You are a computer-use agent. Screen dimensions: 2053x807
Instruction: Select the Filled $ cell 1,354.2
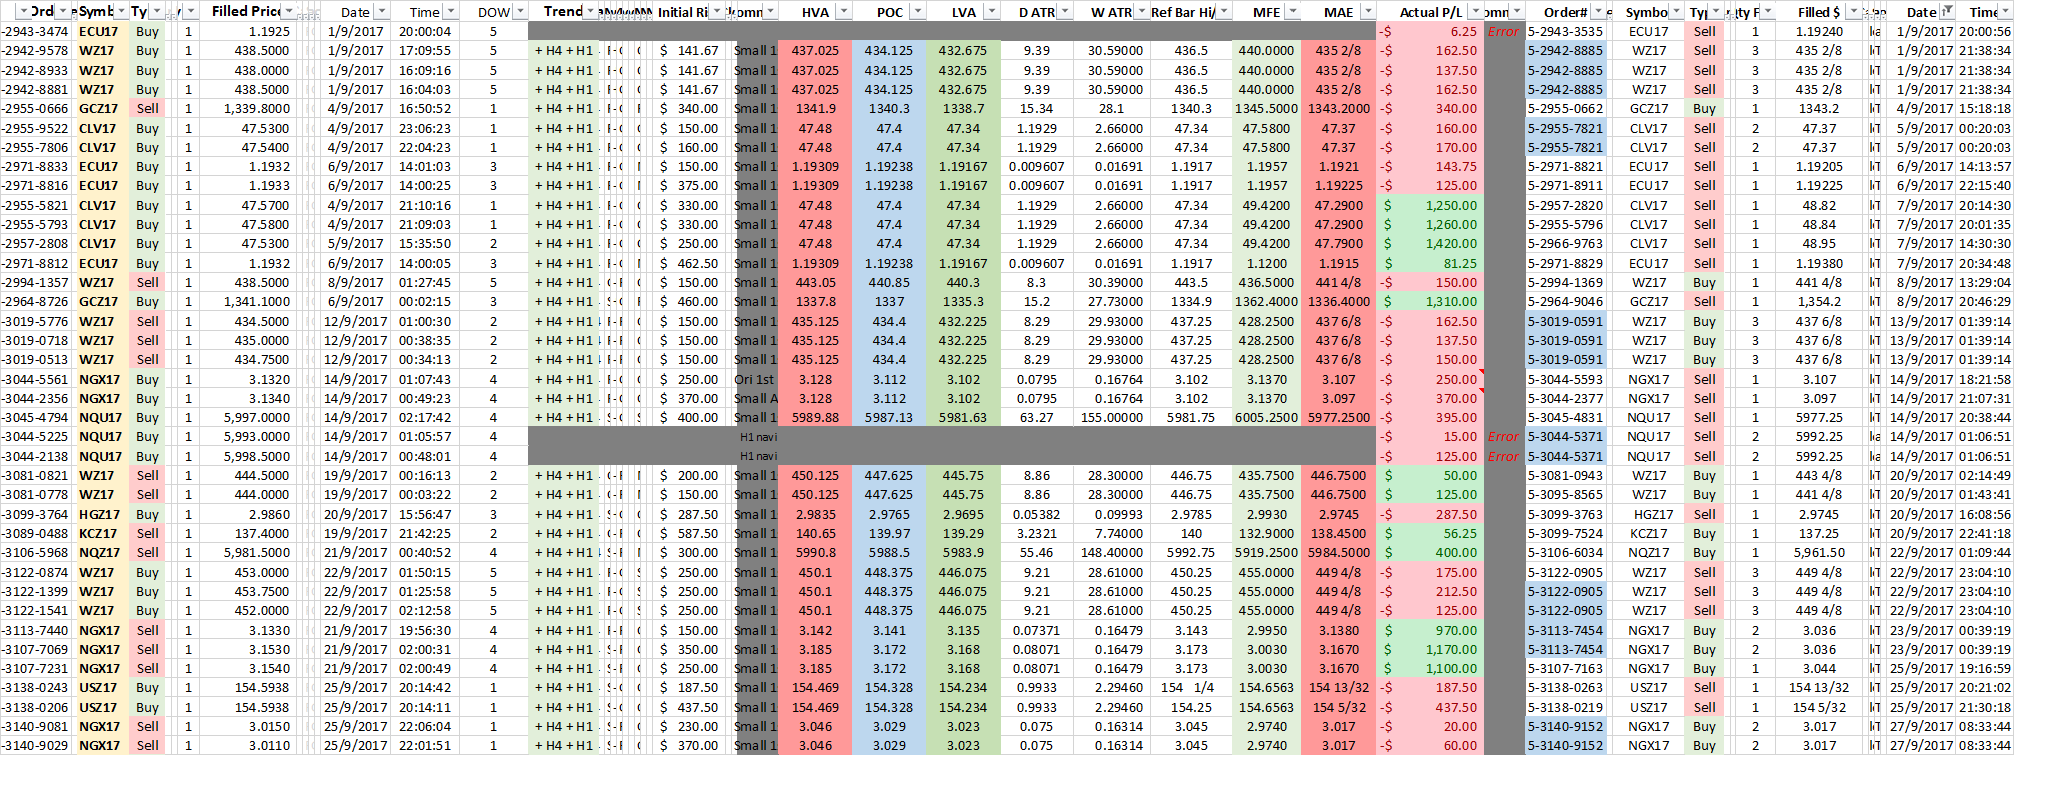(1819, 302)
